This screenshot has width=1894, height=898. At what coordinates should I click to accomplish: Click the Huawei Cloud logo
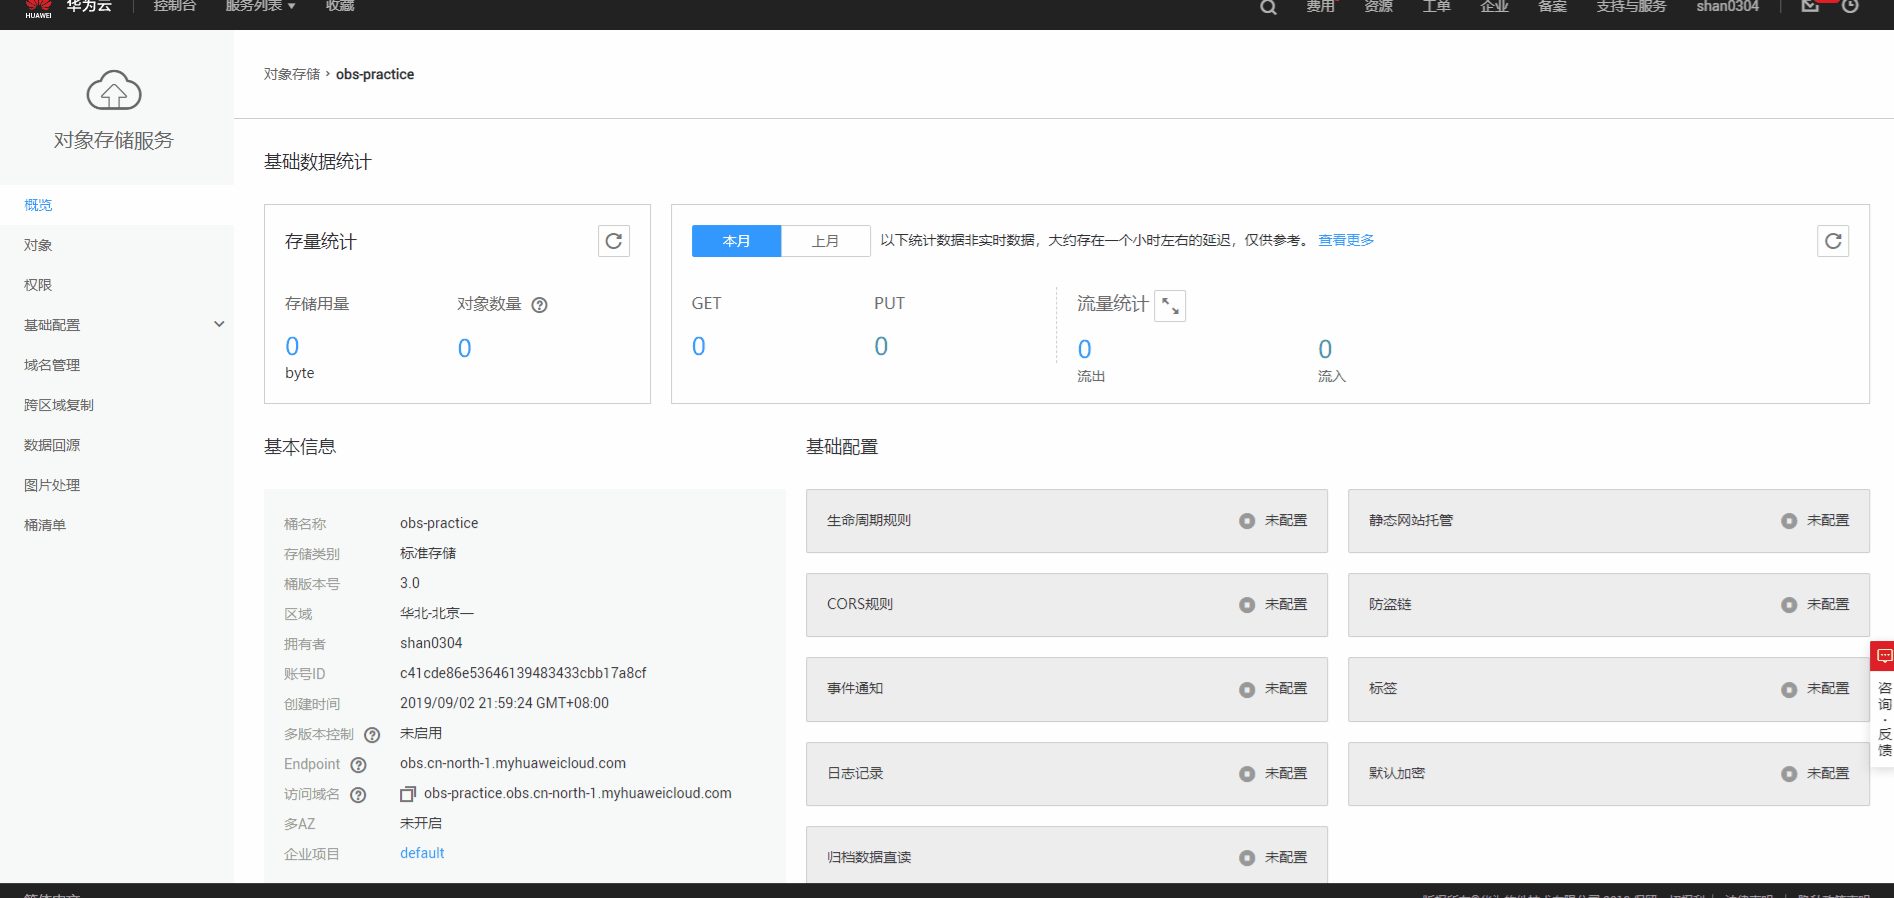pos(68,8)
